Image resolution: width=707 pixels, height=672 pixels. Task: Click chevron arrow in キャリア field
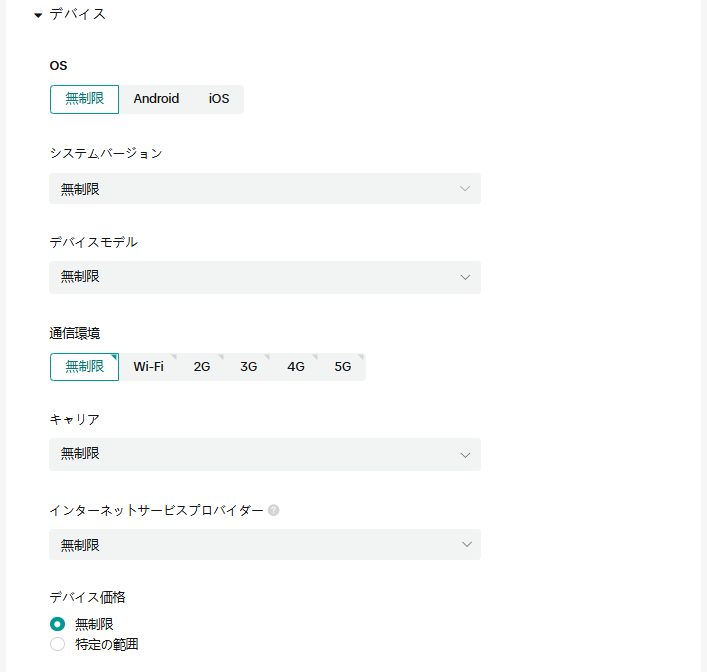point(465,455)
